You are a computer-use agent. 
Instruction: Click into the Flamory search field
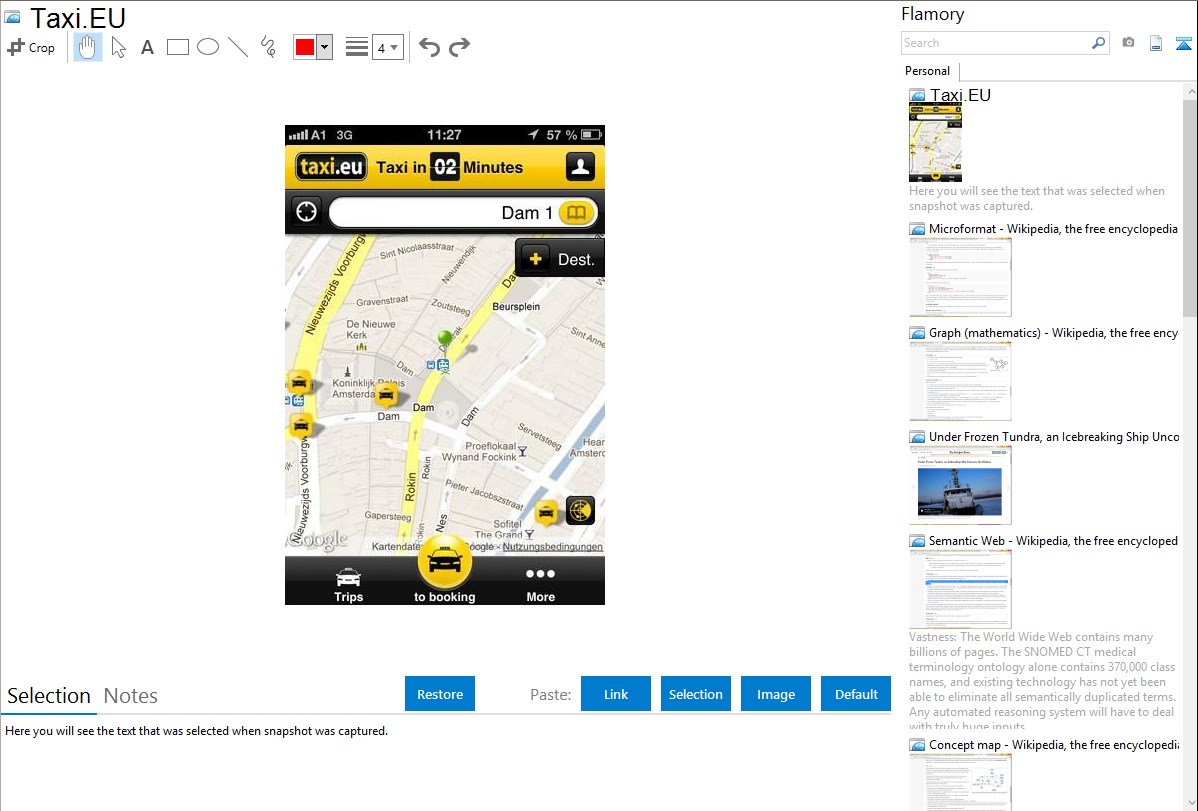coord(996,43)
